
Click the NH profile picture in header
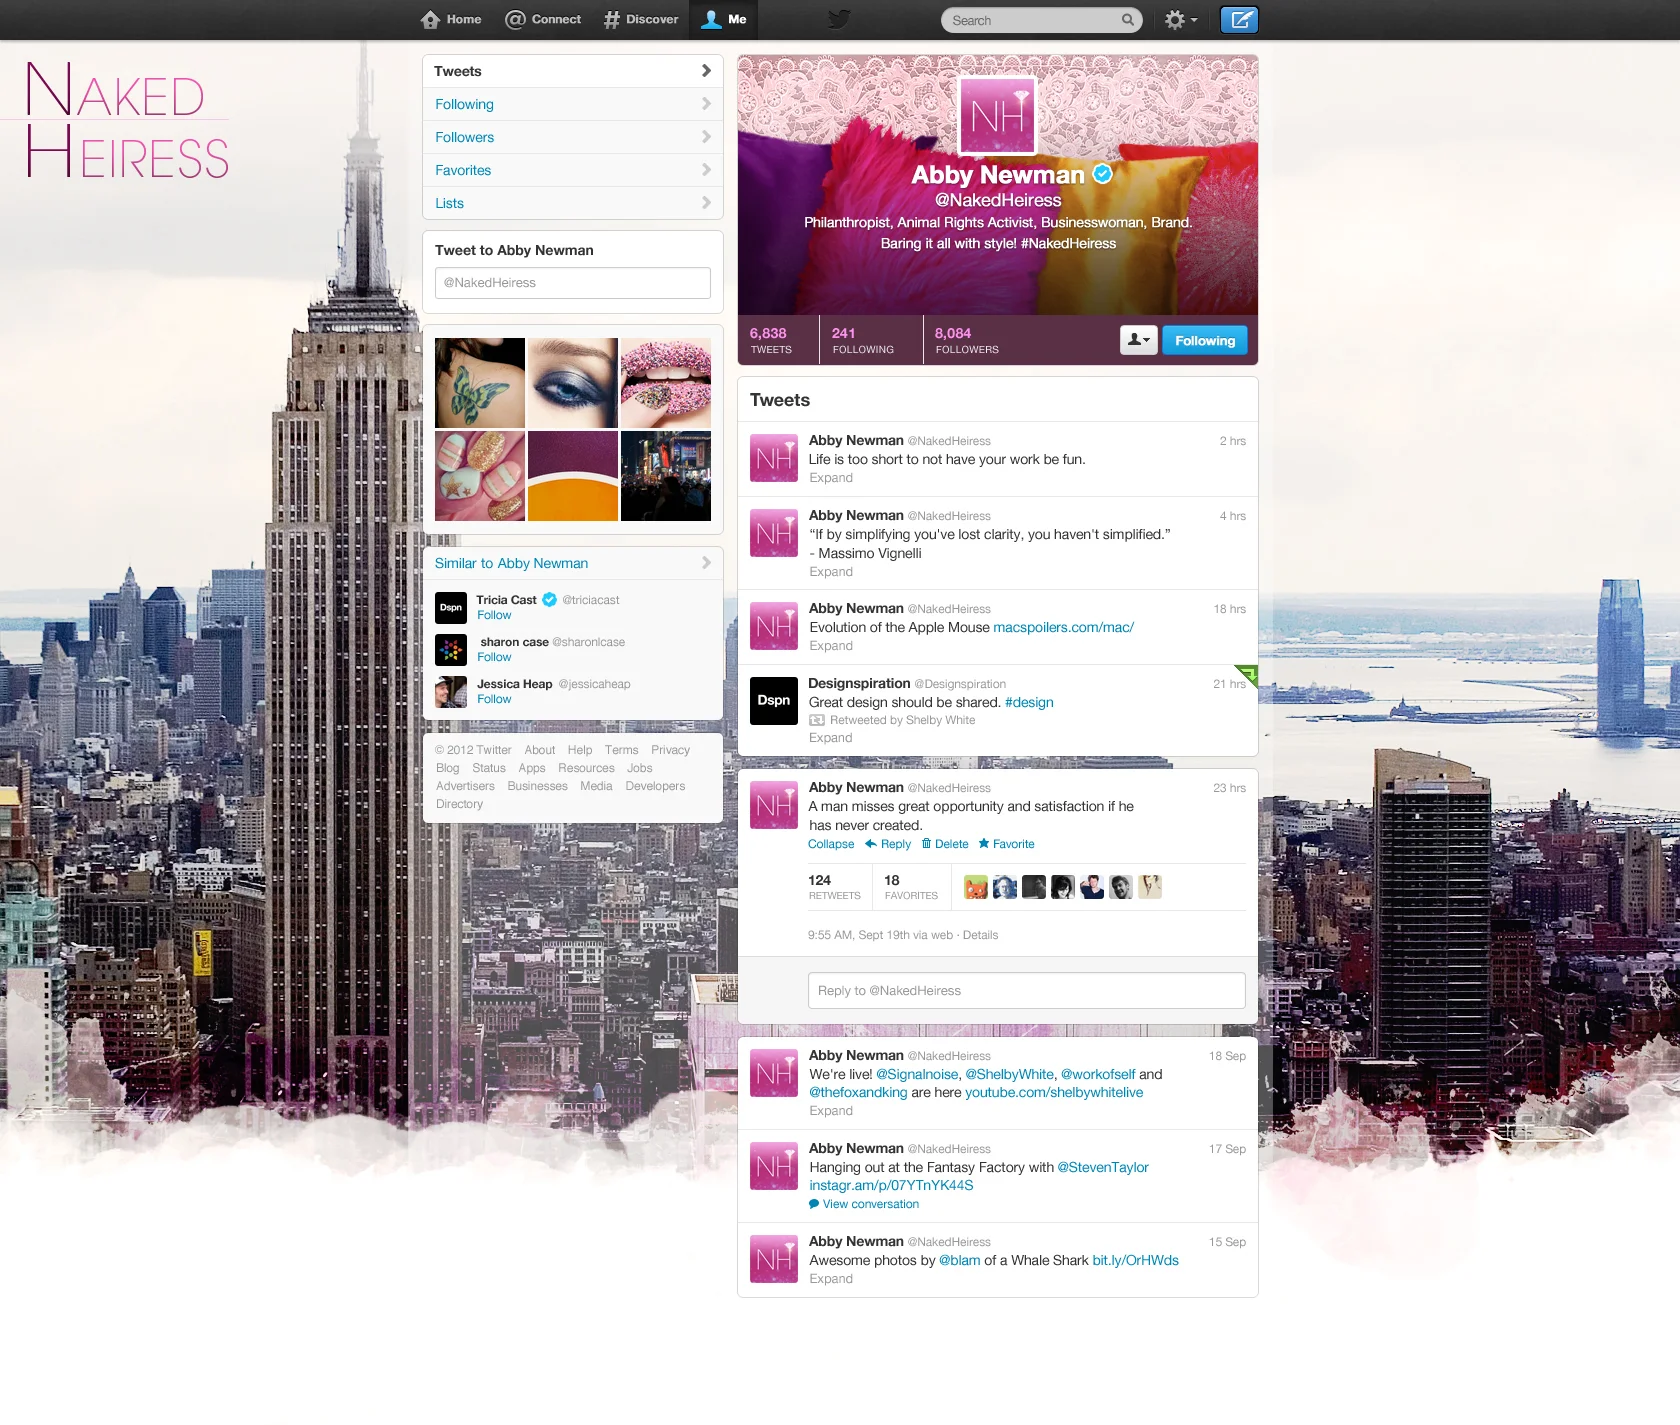(x=998, y=116)
